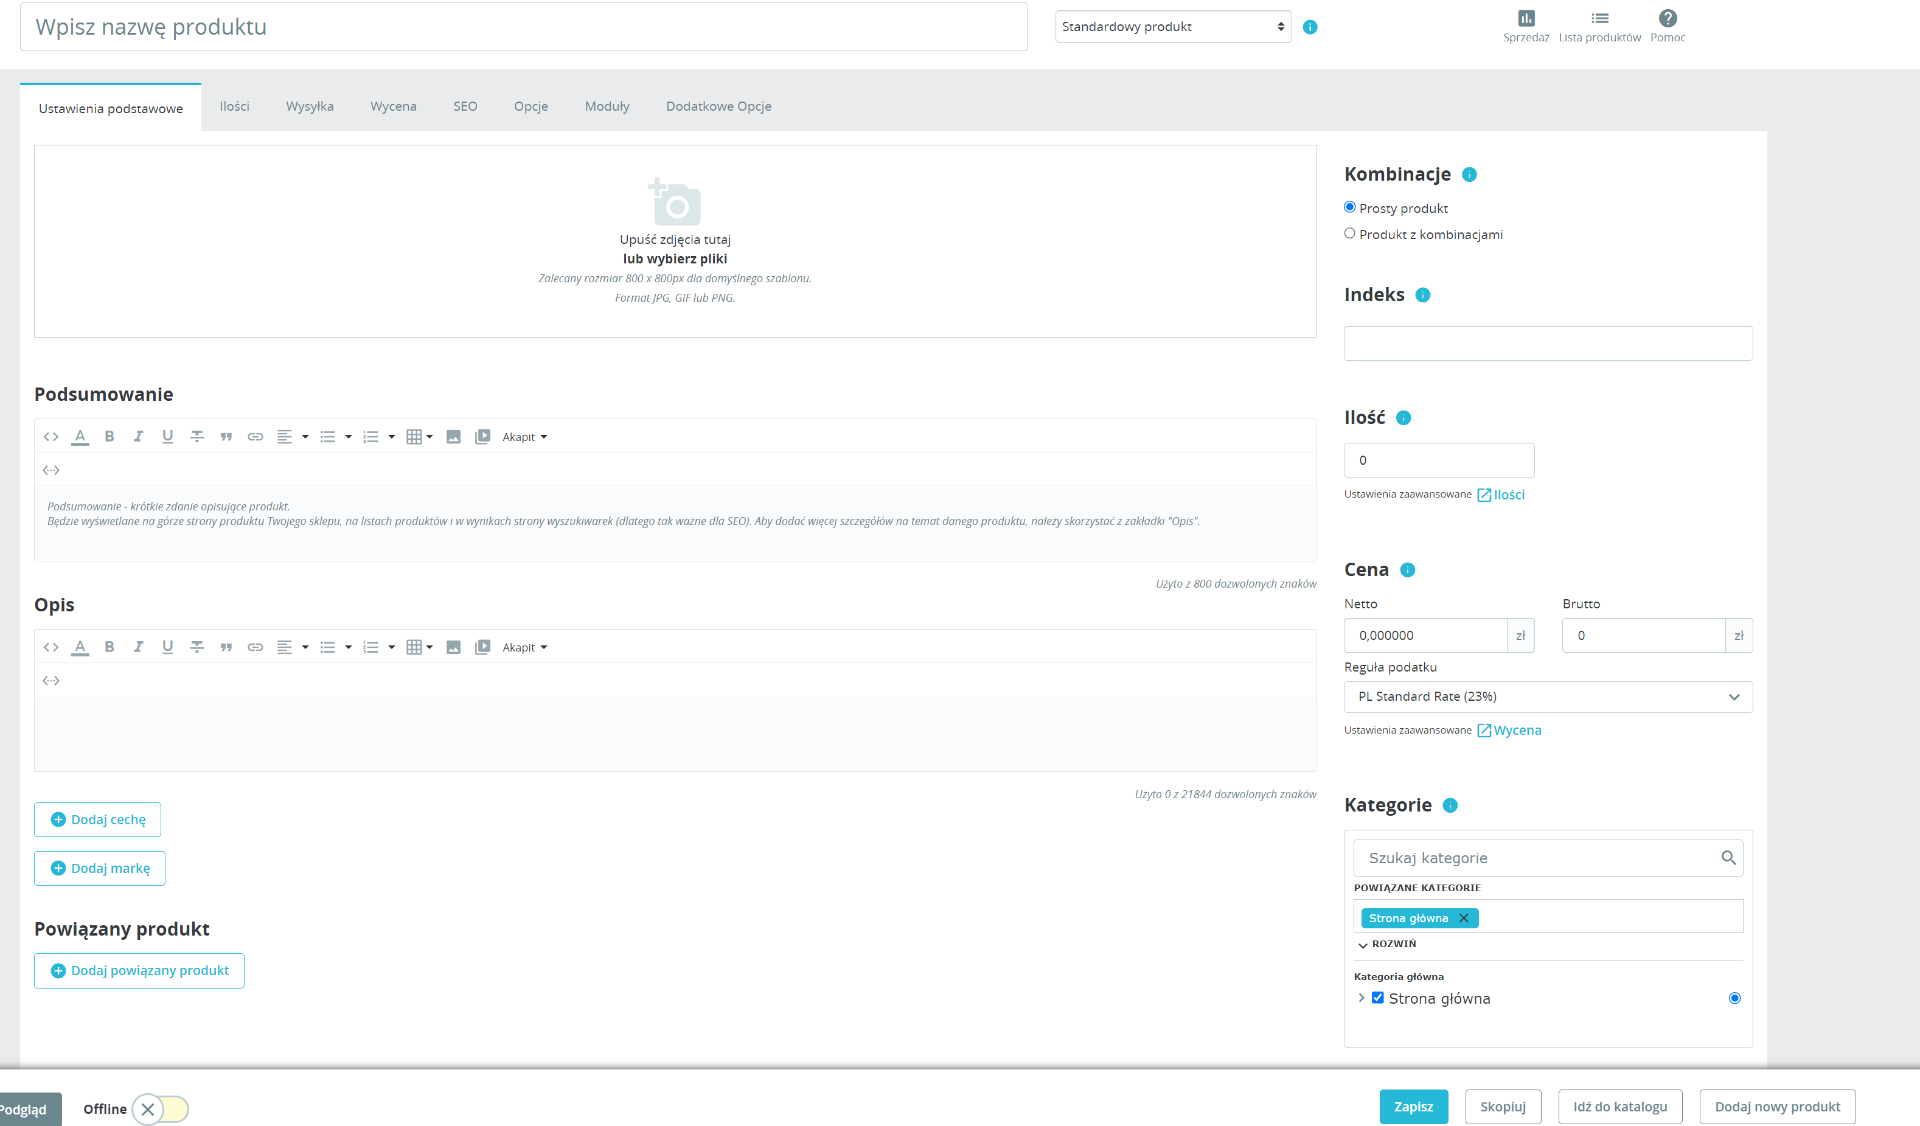The height and width of the screenshot is (1126, 1920).
Task: Open Sprzedaż statistics icon
Action: pyautogui.click(x=1525, y=19)
